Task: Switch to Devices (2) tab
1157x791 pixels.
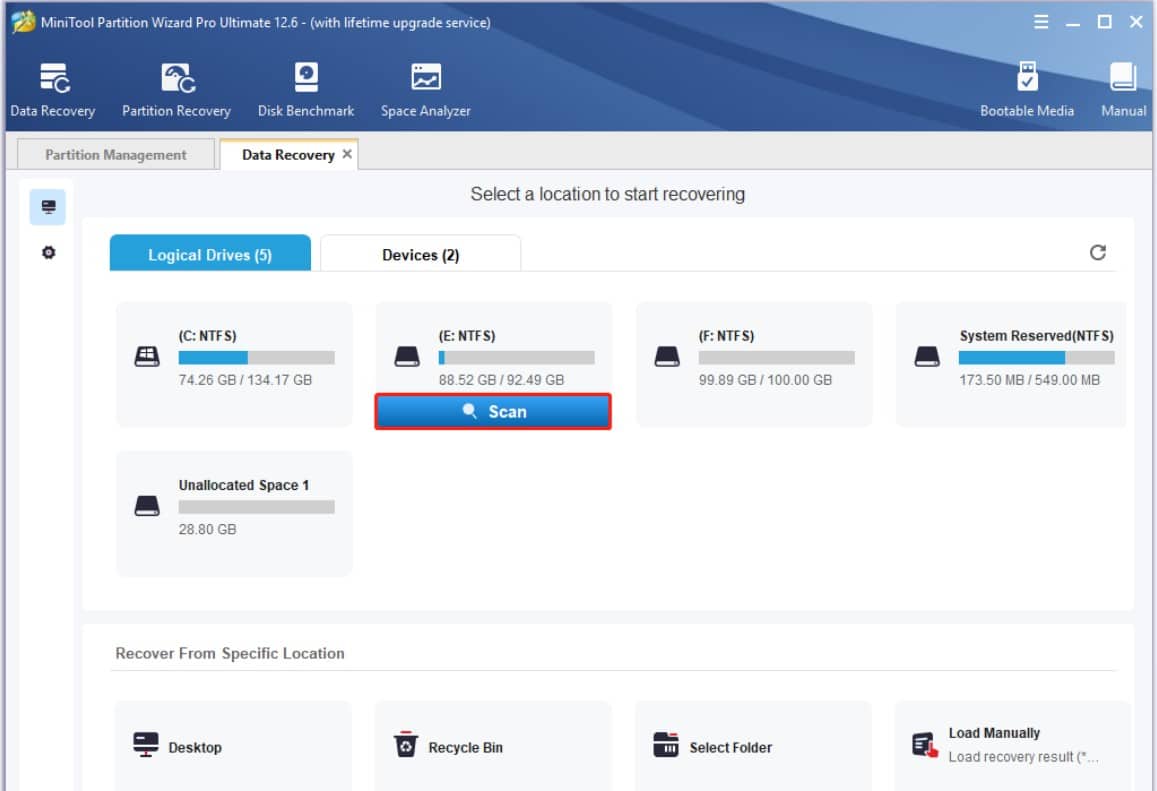Action: pos(421,254)
